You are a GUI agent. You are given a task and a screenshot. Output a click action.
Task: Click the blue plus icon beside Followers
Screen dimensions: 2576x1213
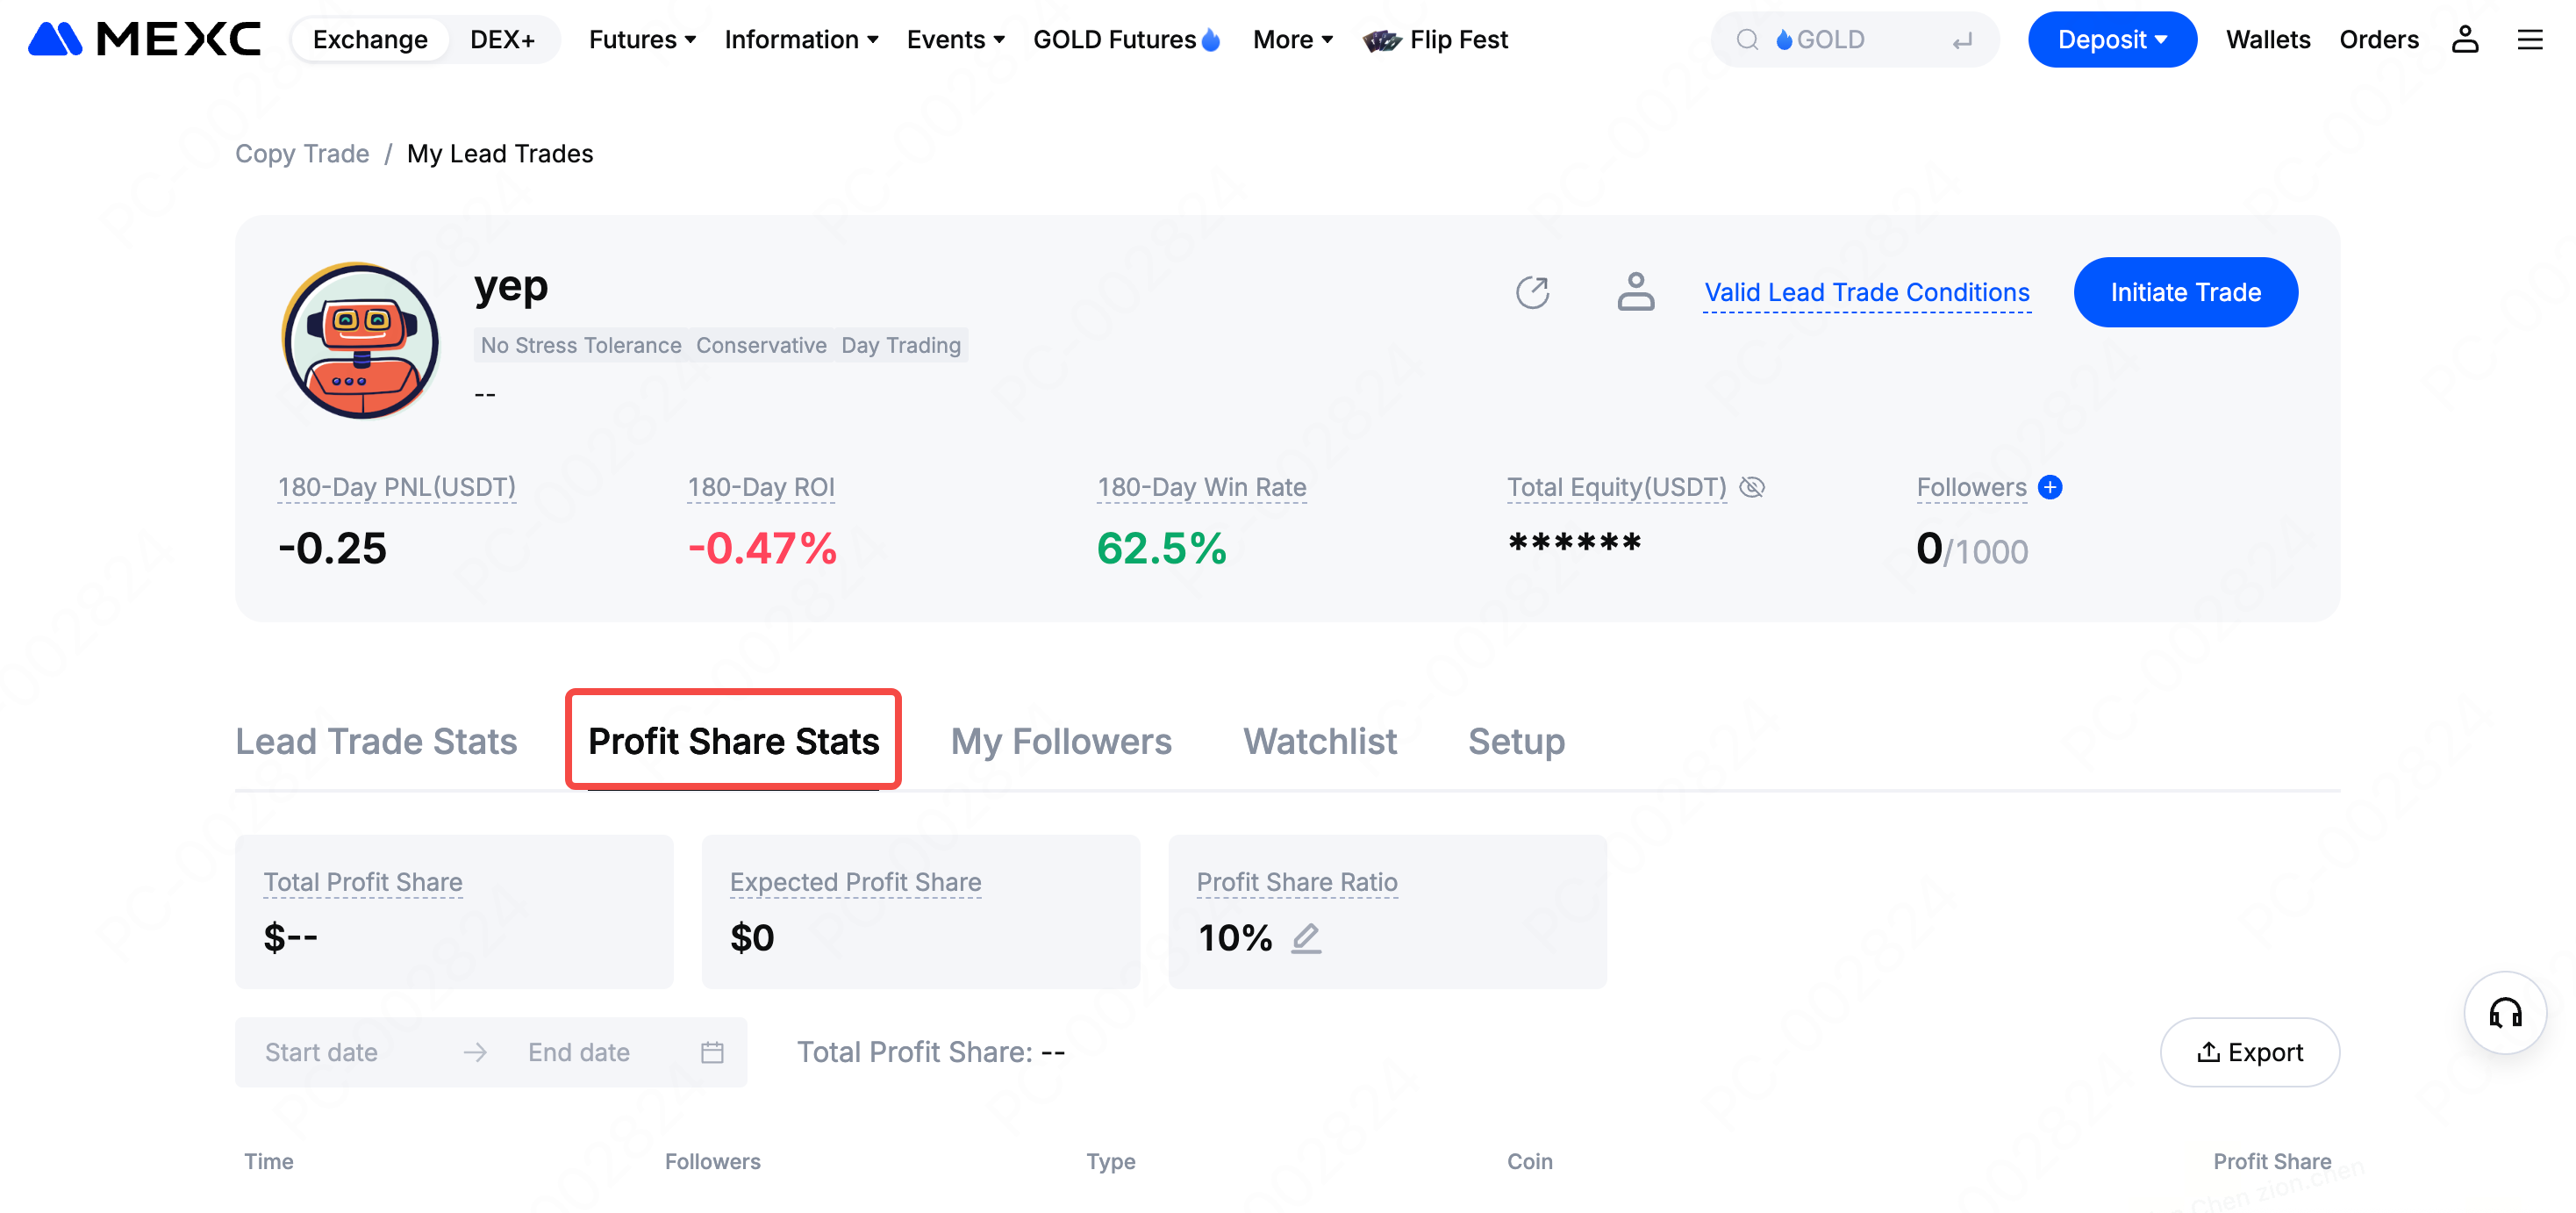point(2050,487)
